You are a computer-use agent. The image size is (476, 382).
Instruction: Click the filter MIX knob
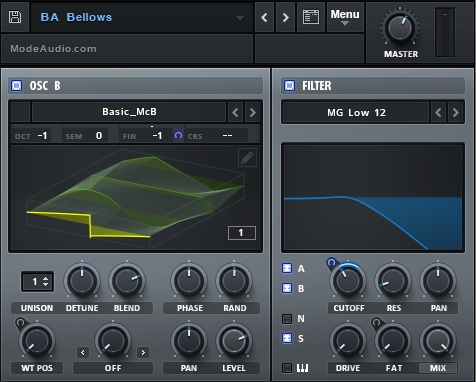pyautogui.click(x=438, y=340)
